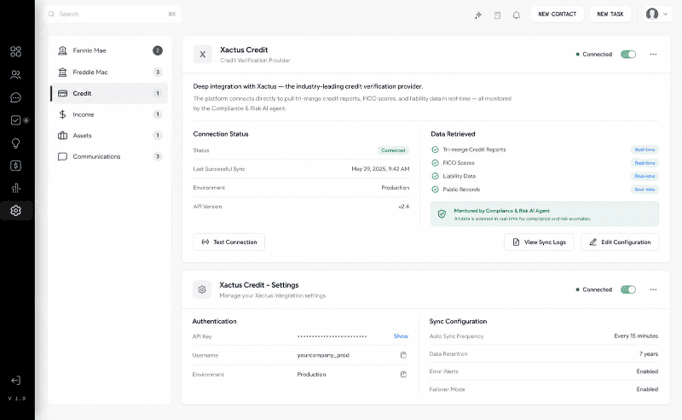Image resolution: width=682 pixels, height=420 pixels.
Task: Focus the Search field
Action: [113, 14]
